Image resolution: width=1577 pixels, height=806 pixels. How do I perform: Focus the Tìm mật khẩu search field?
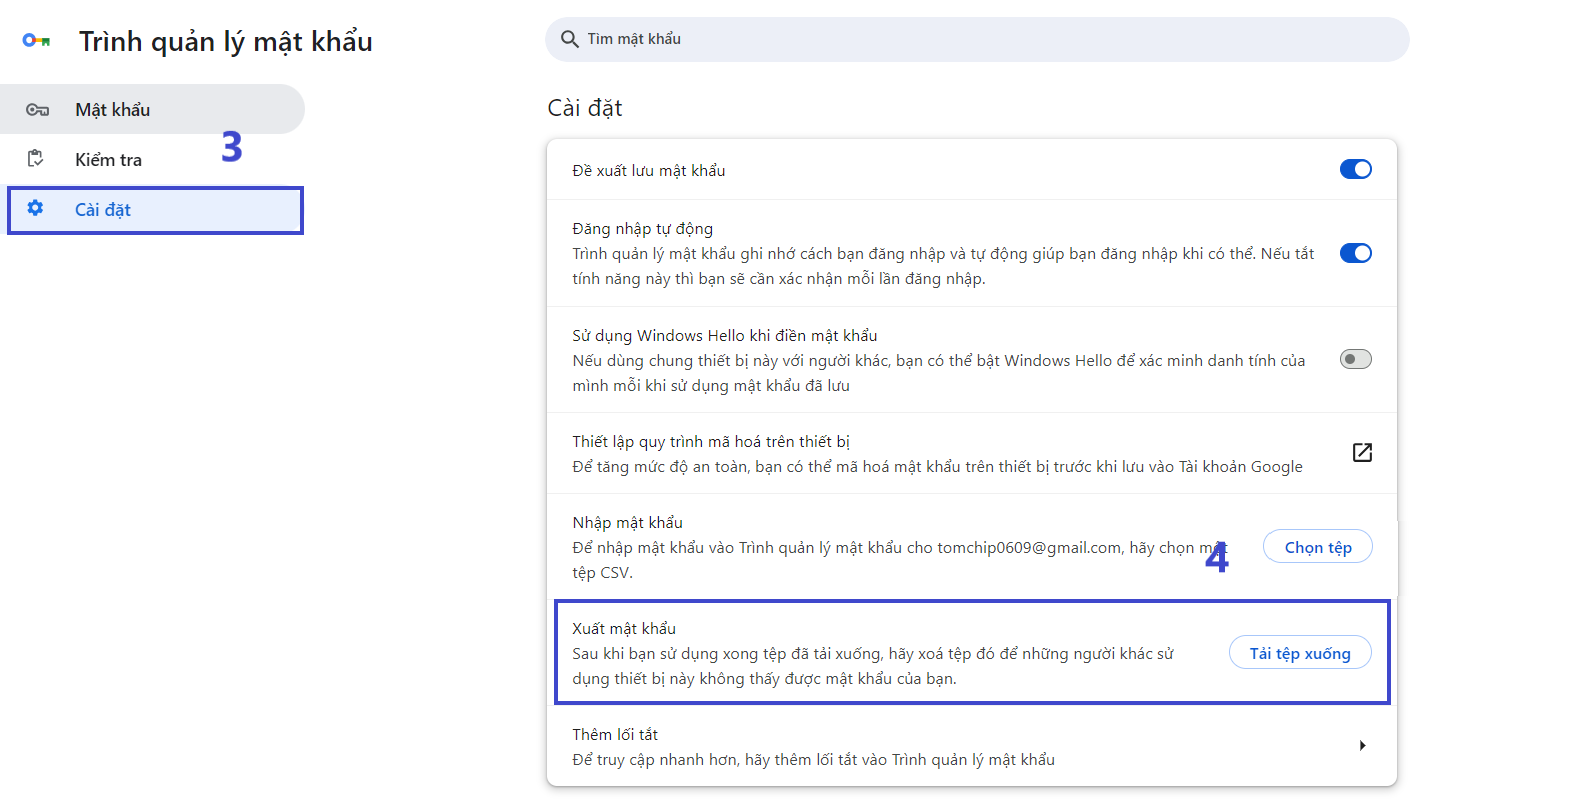pos(977,39)
